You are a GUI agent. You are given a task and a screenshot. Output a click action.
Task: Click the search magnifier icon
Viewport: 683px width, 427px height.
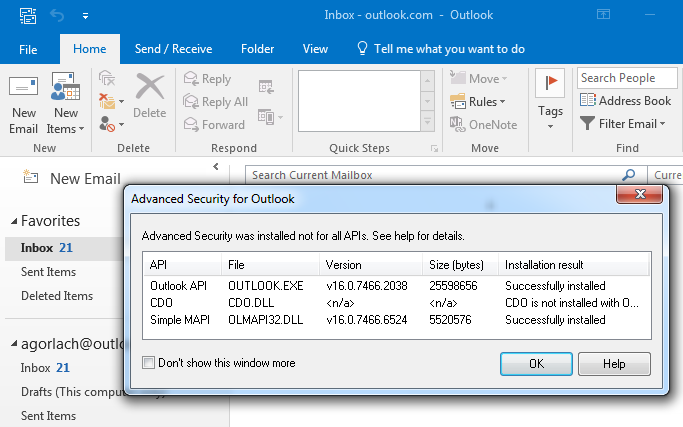628,175
